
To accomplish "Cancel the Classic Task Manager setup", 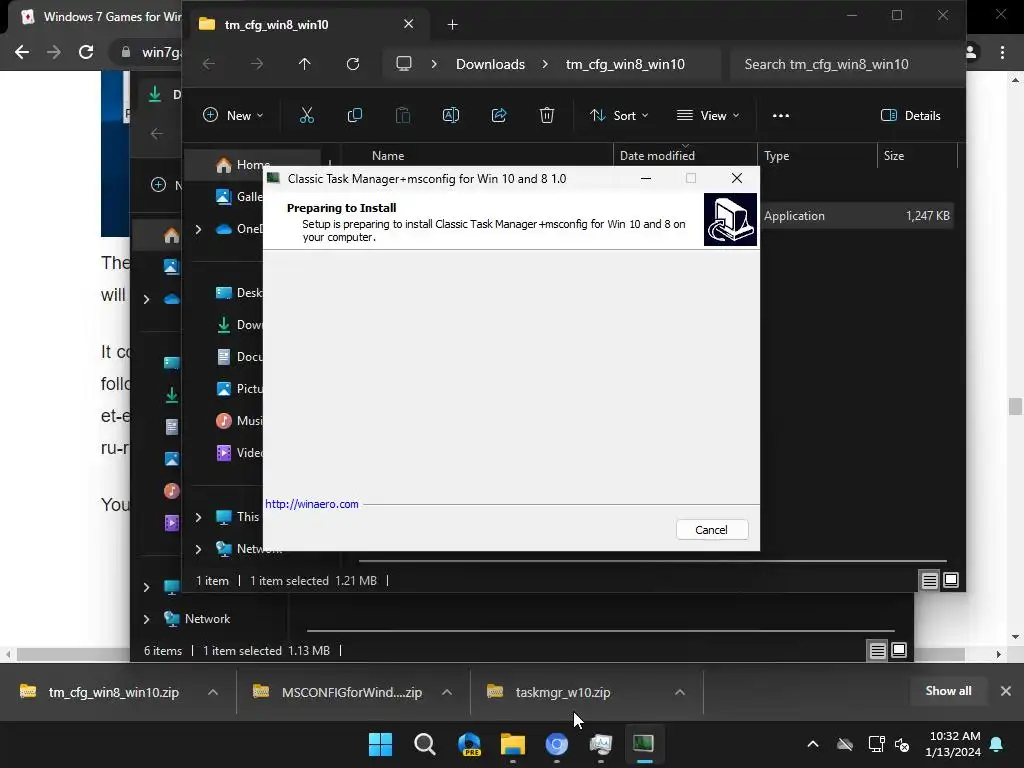I will pos(712,530).
